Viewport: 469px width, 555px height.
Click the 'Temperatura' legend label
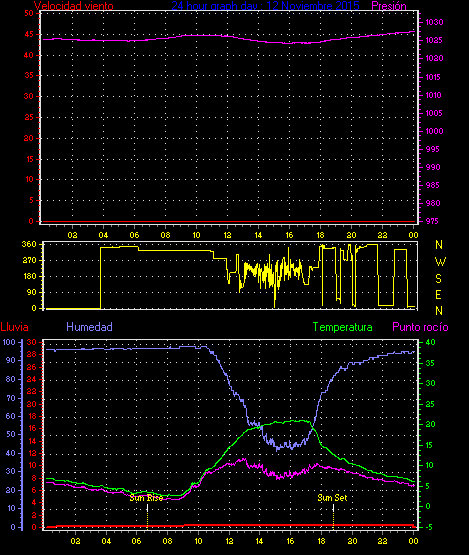342,327
